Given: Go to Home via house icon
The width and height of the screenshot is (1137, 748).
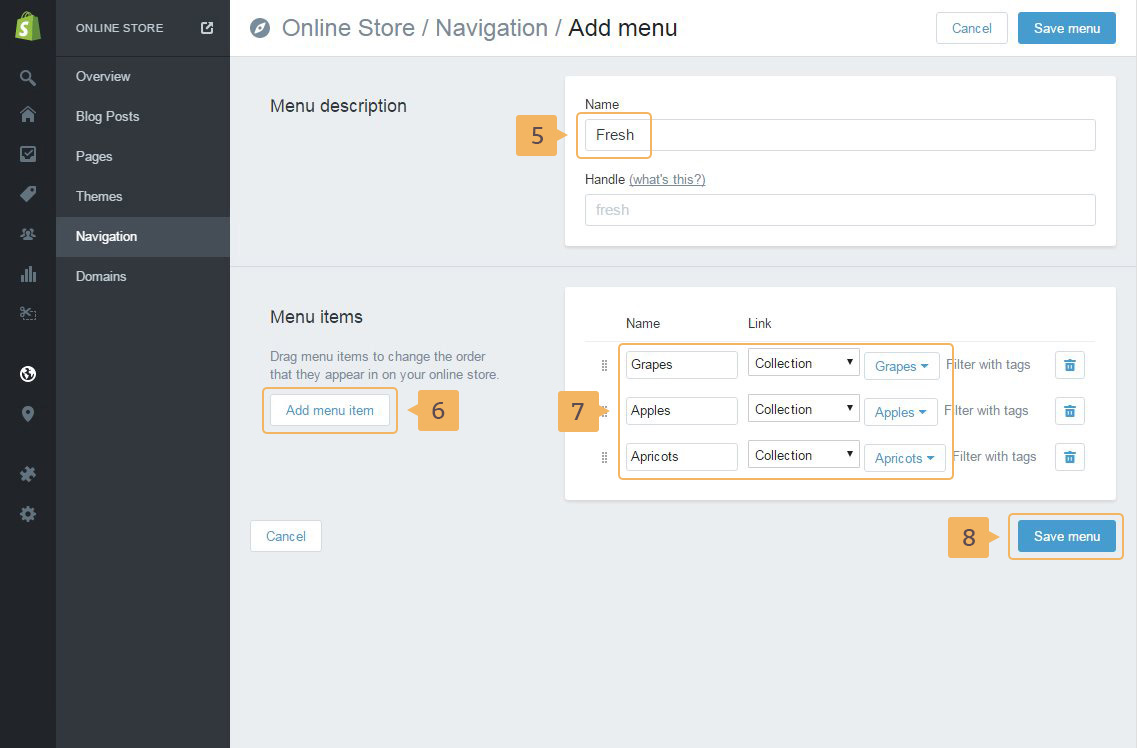Looking at the screenshot, I should tap(28, 115).
